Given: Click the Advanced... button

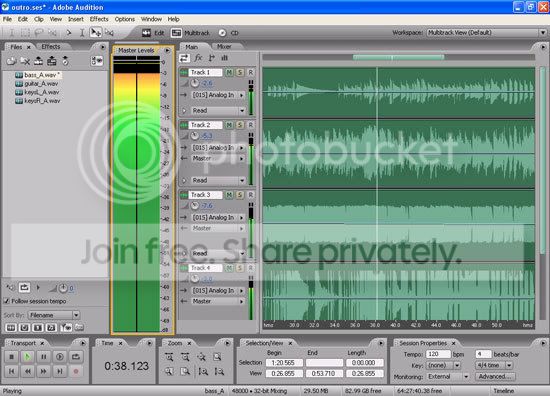Looking at the screenshot, I should coord(495,377).
